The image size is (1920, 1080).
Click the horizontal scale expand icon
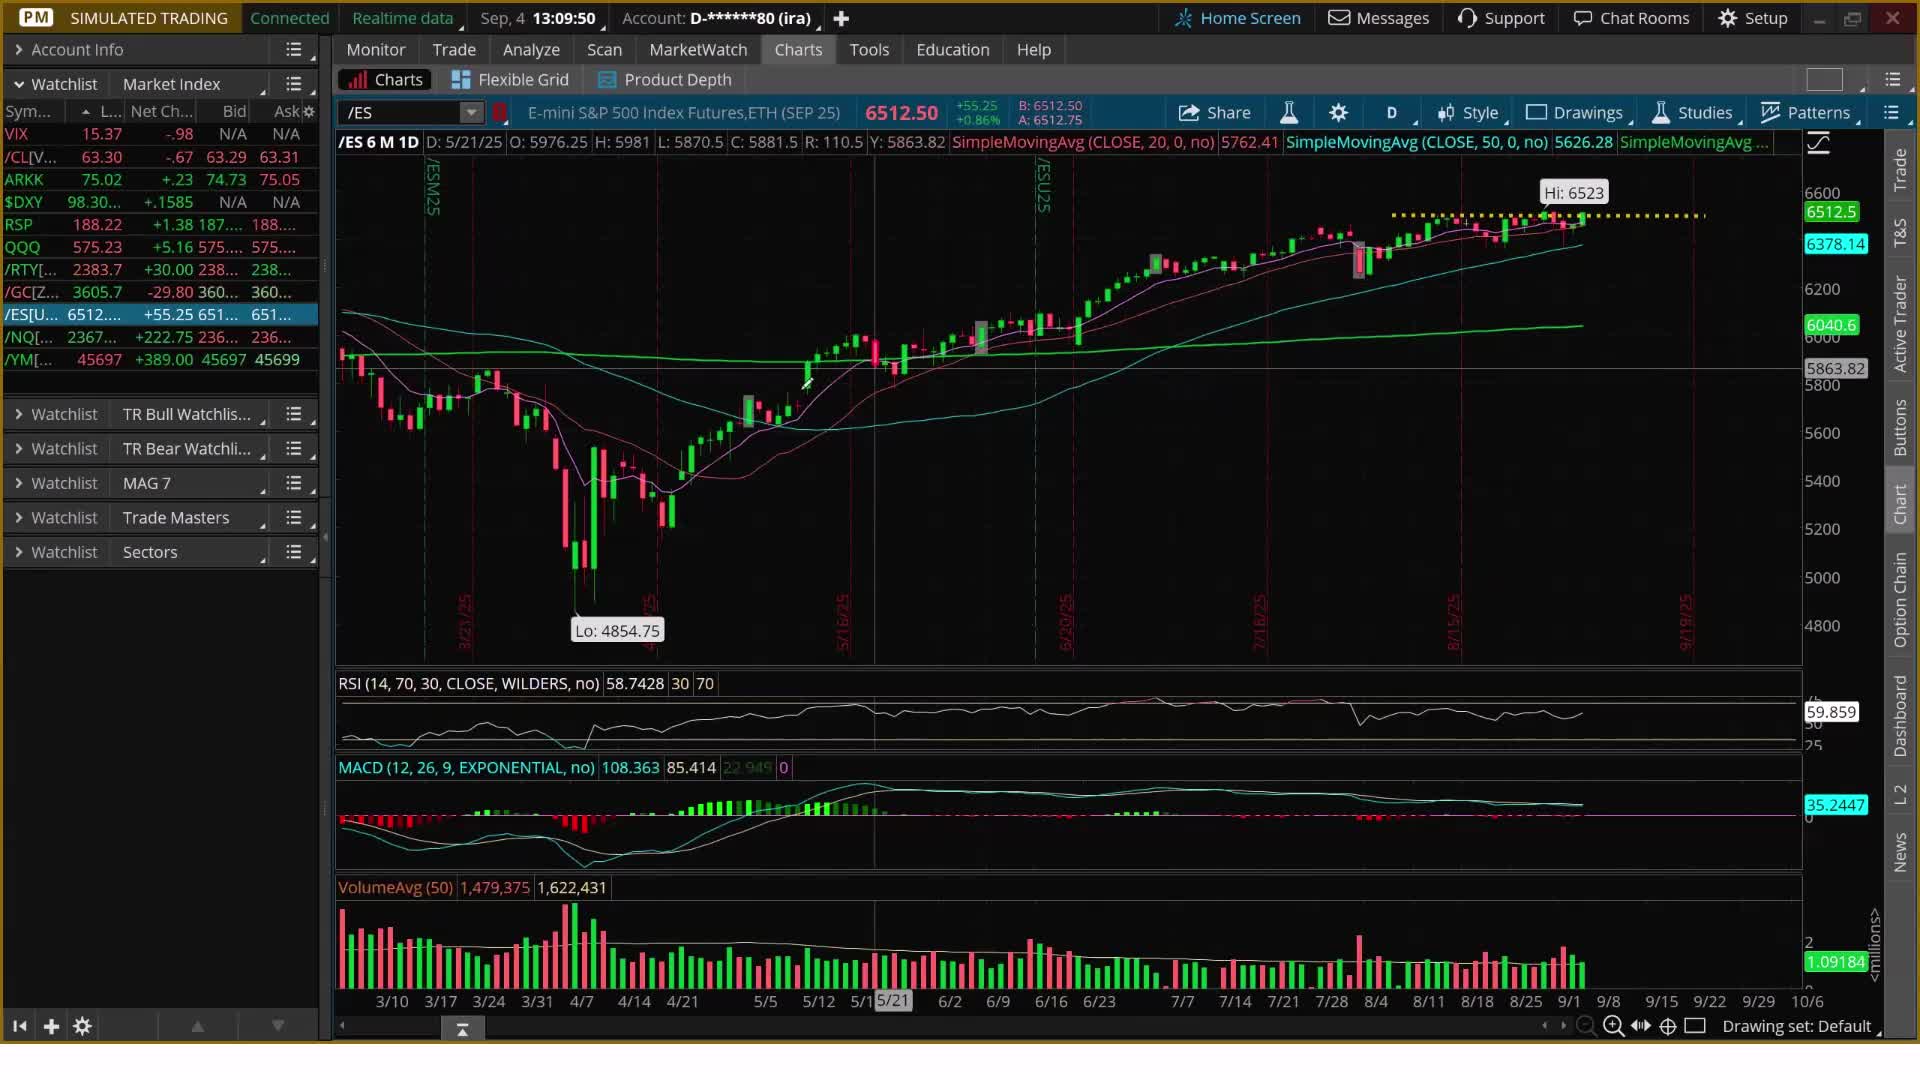pos(1641,1026)
